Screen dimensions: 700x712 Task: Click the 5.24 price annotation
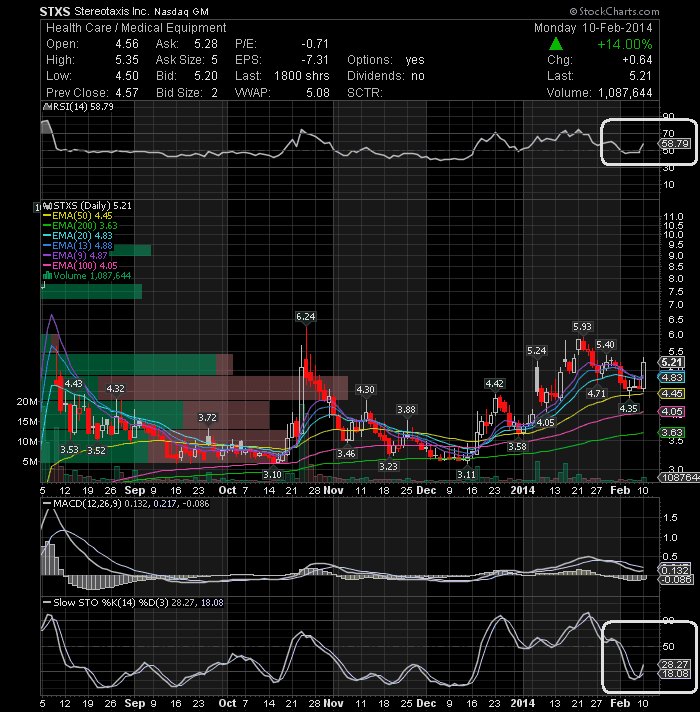[537, 351]
